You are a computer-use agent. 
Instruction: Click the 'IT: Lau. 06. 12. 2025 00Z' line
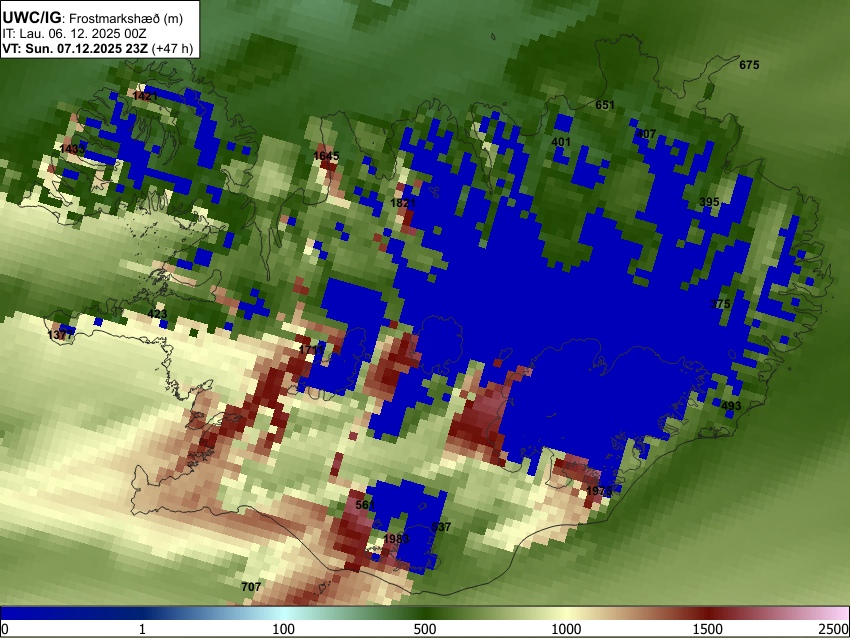tap(74, 34)
